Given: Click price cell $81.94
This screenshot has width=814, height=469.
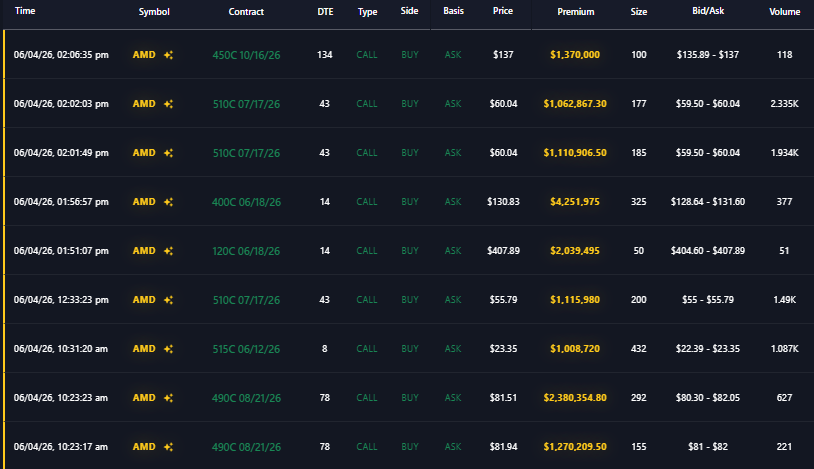Looking at the screenshot, I should coord(503,447).
